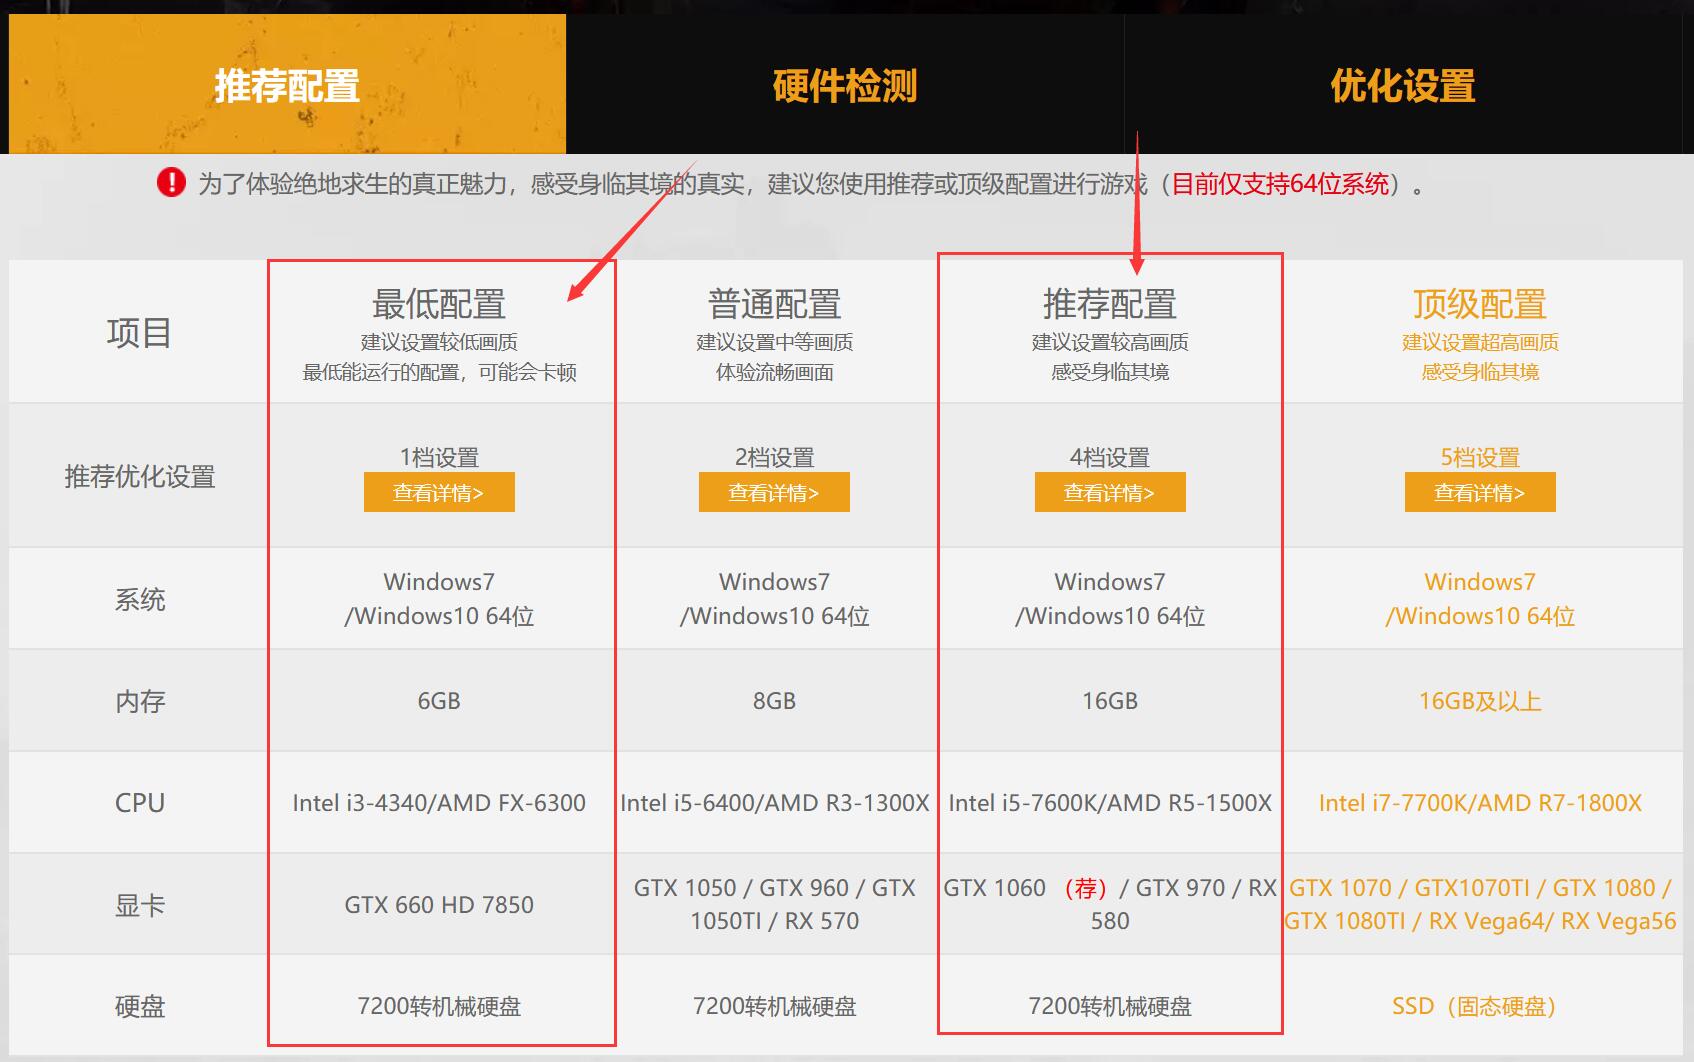This screenshot has width=1694, height=1062.
Task: Click the 系统 row label
Action: coord(140,599)
